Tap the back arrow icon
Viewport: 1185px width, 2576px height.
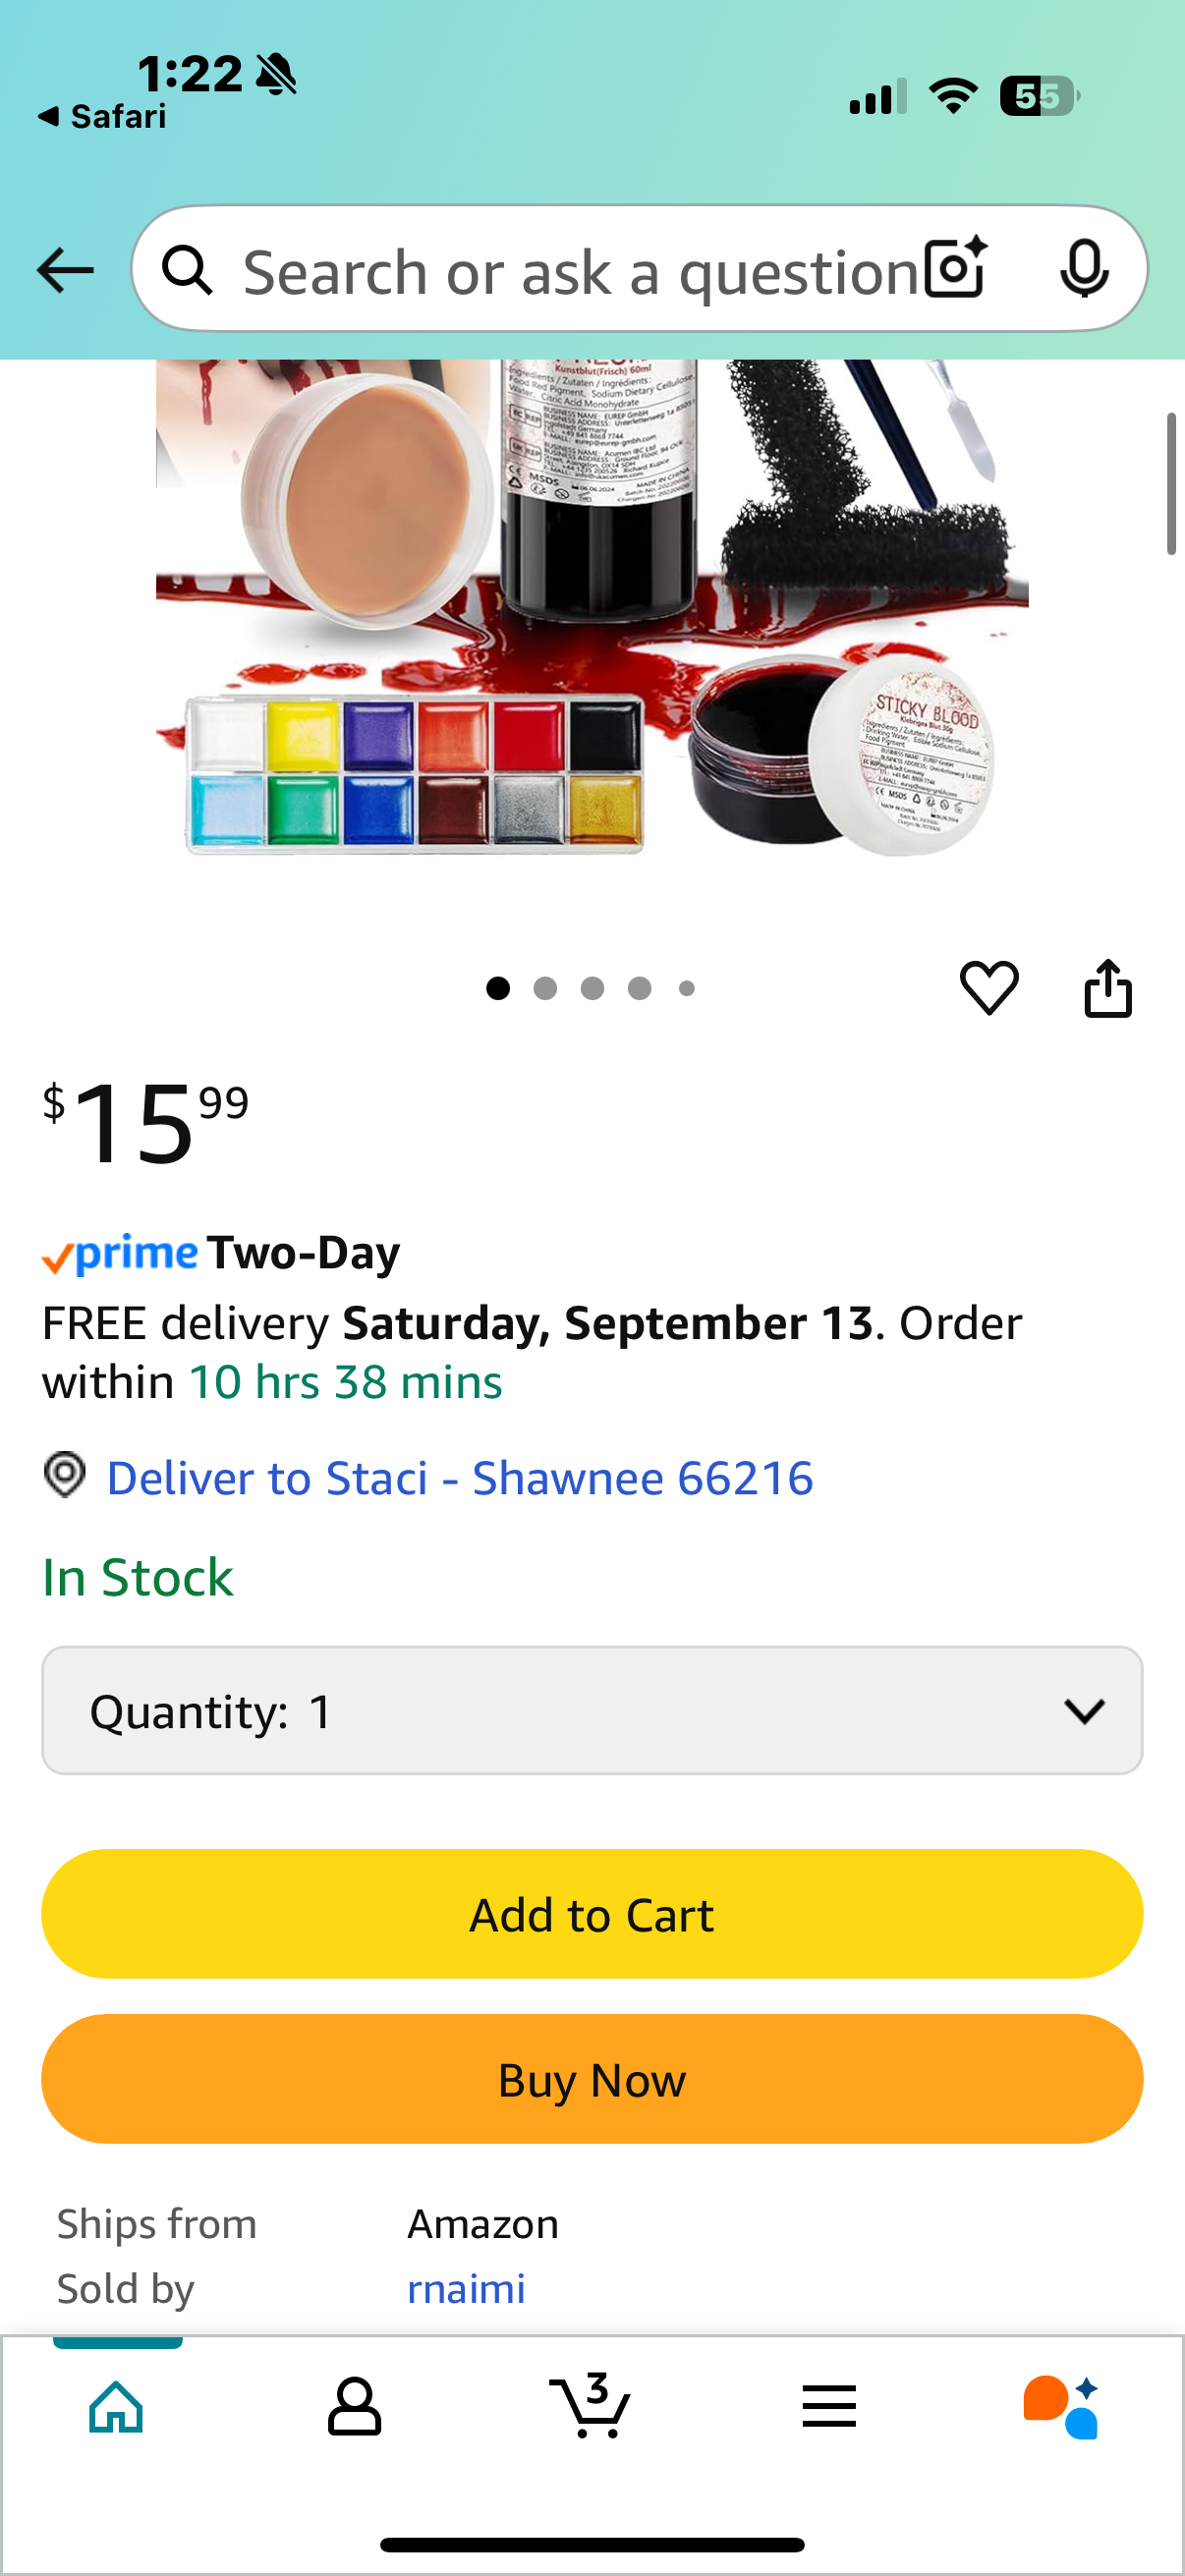pos(65,270)
